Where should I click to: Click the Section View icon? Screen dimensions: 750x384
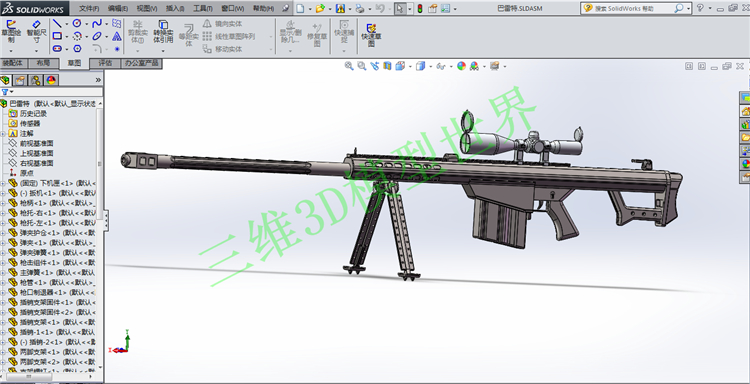pos(387,66)
